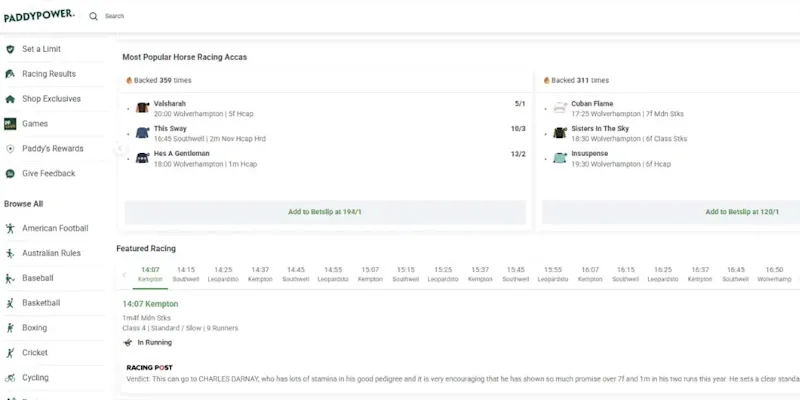Select 14:25 Leopardstown race tab
This screenshot has height=400, width=800.
223,274
